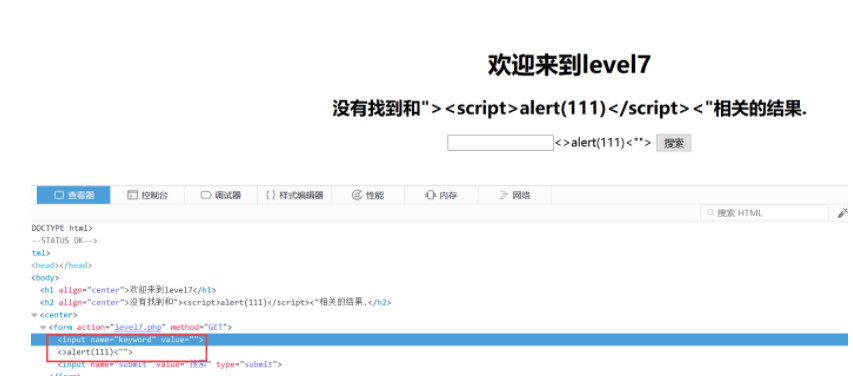Click the 搜索 submit button on page
The image size is (853, 376).
pos(673,143)
